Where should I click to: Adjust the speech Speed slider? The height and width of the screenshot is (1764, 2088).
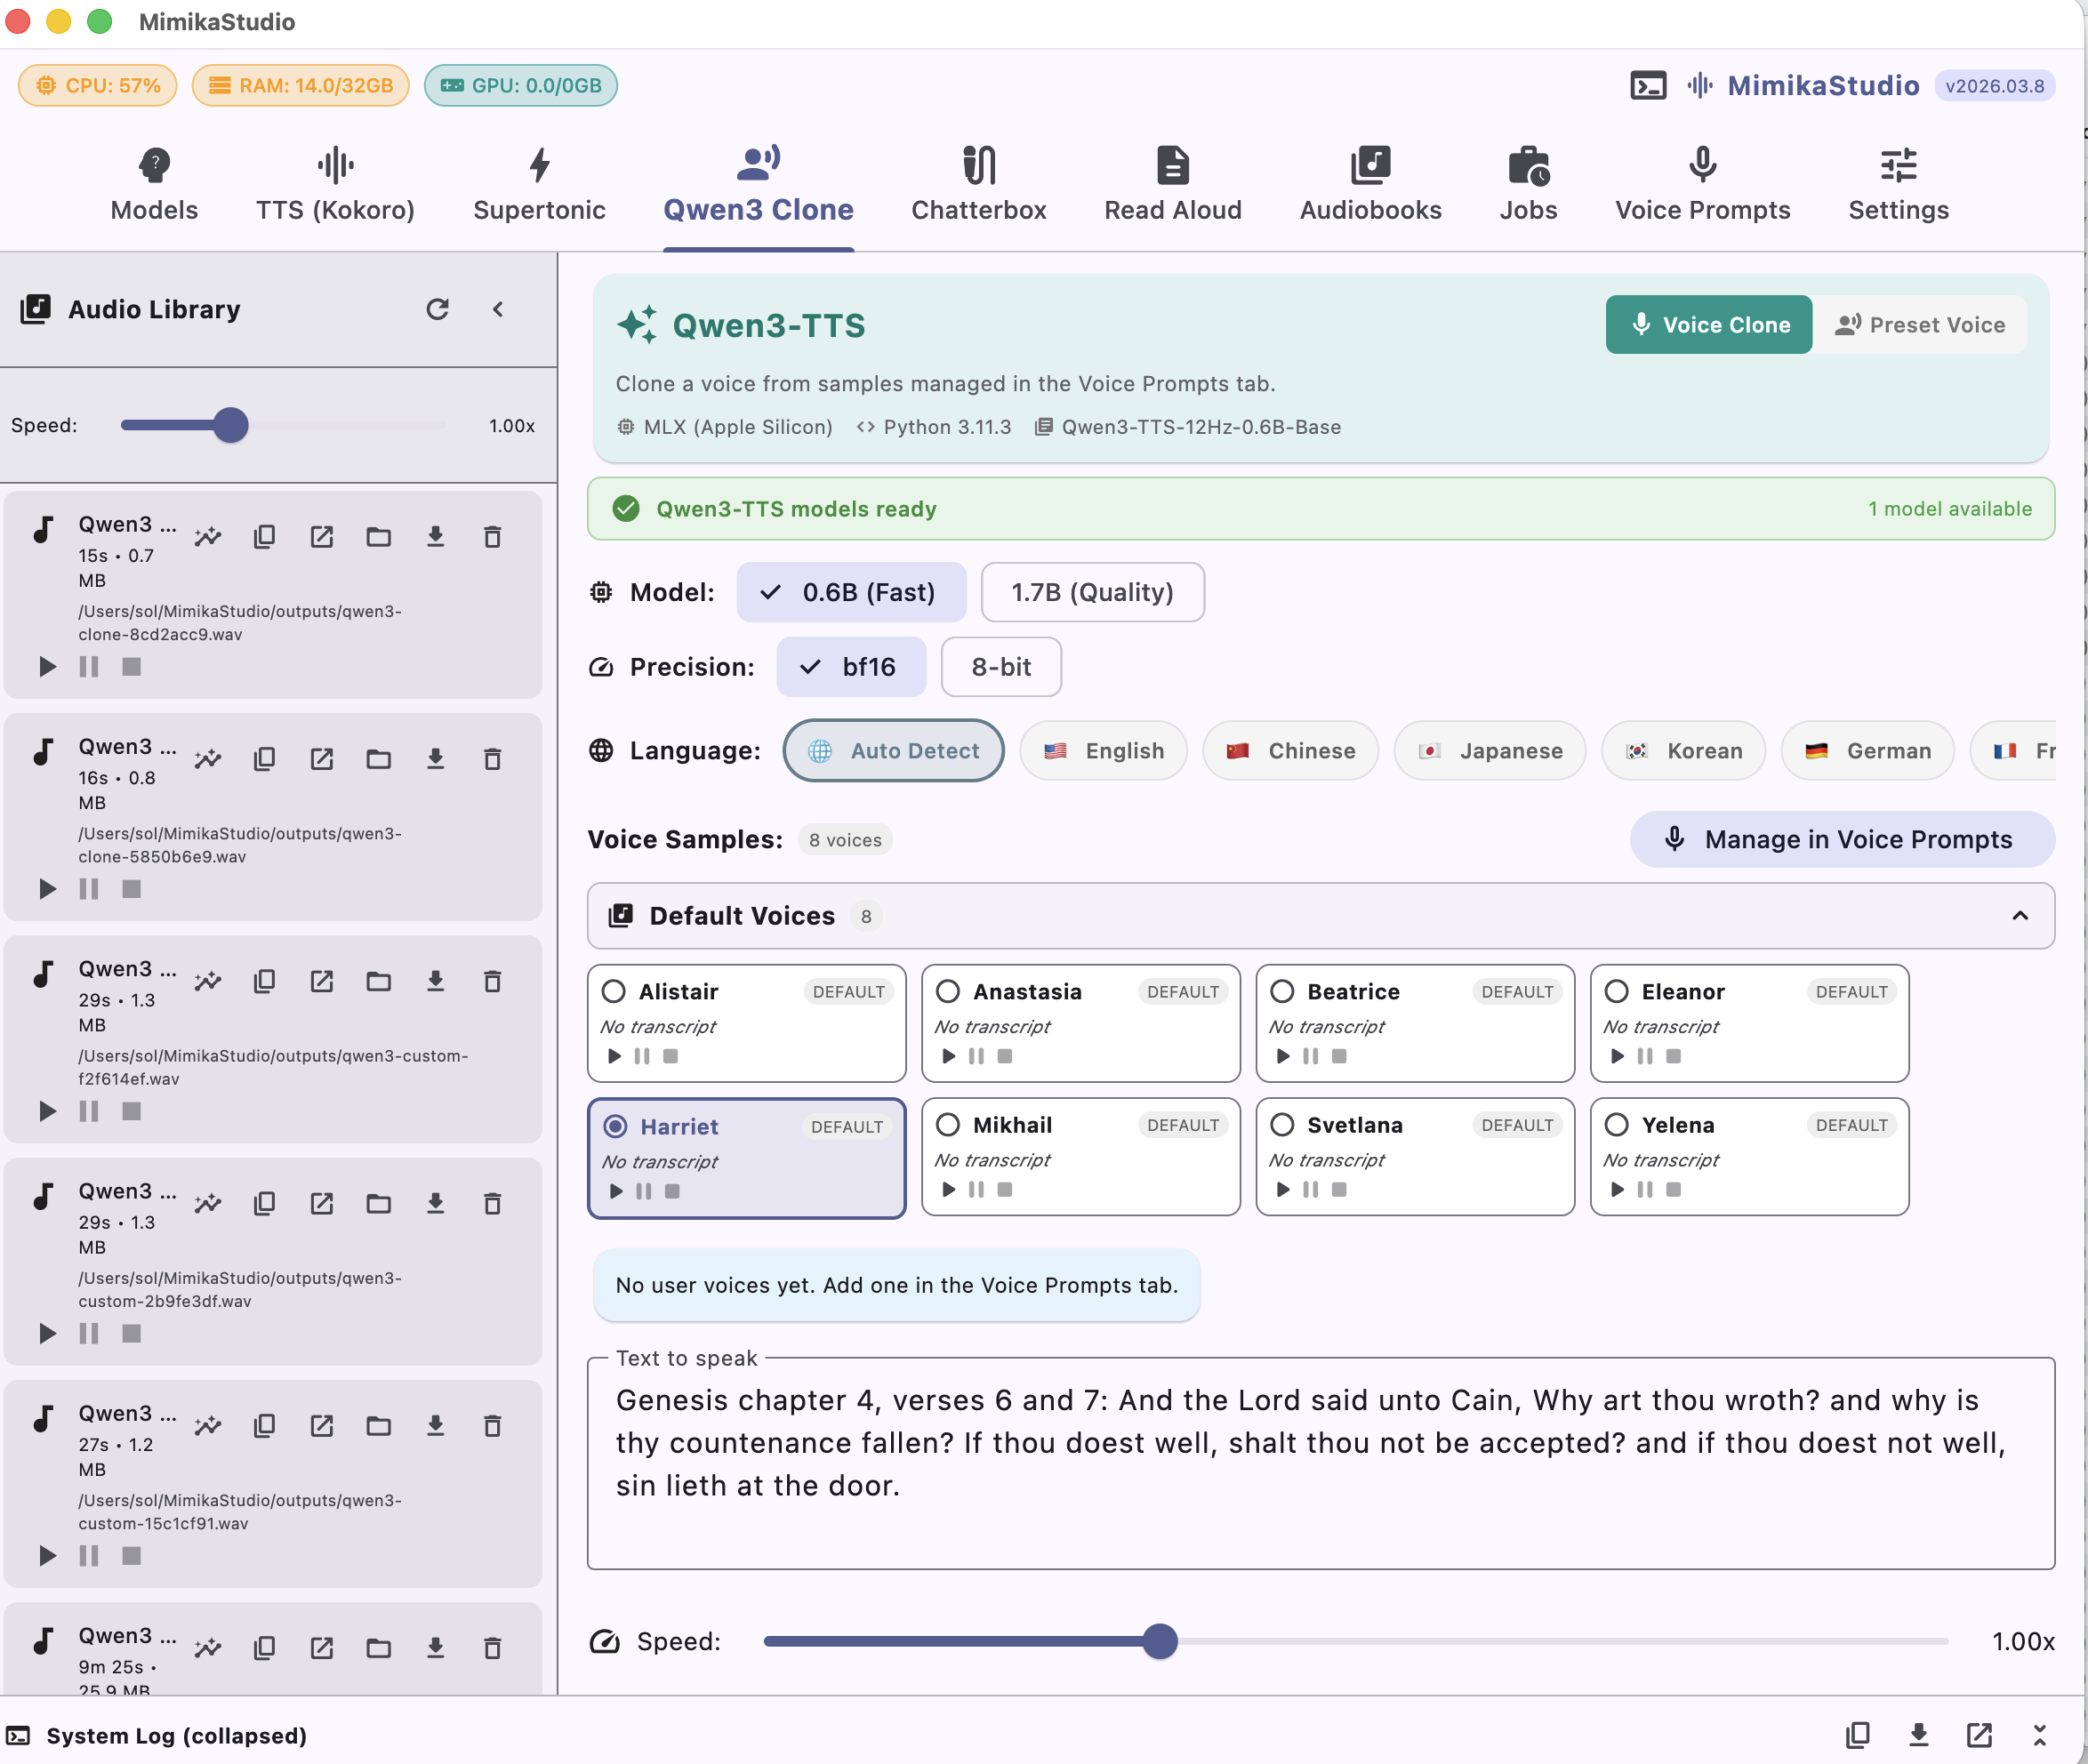1160,1641
